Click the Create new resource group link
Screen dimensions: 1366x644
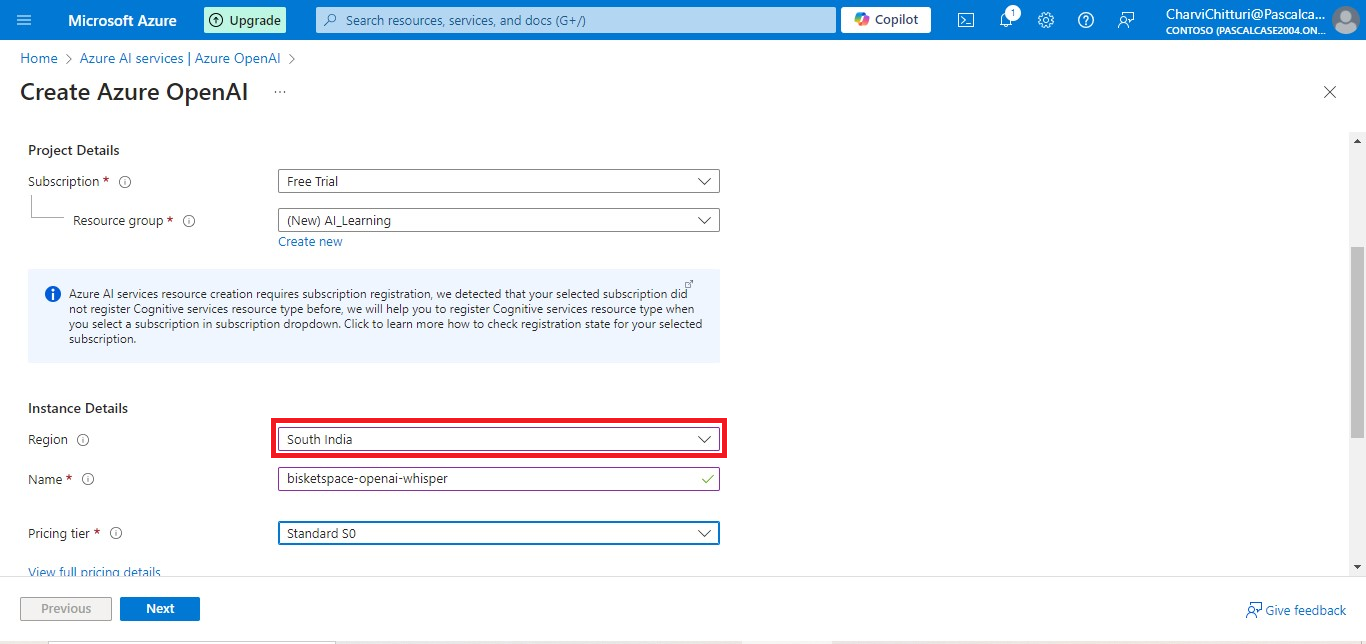(x=310, y=242)
